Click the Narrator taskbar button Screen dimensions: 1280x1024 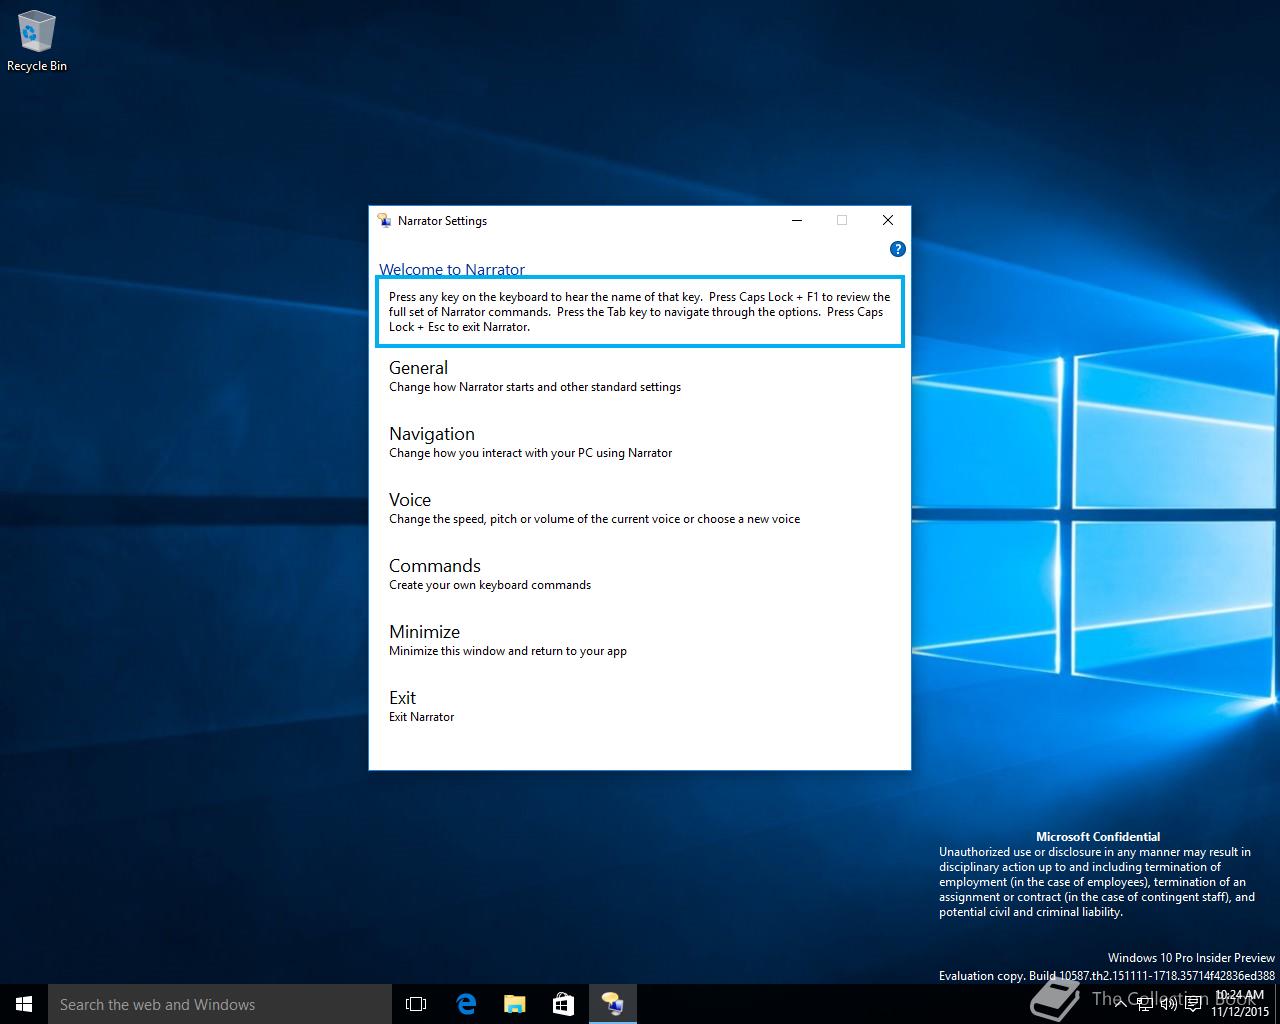[612, 1004]
